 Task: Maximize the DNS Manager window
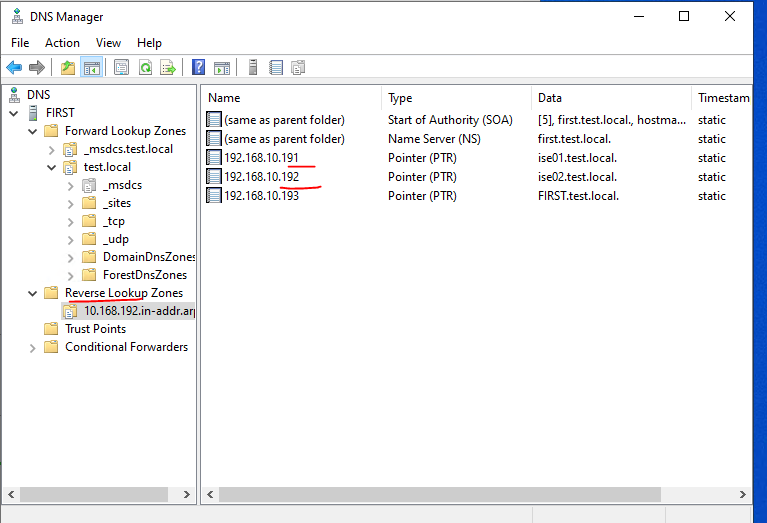click(684, 16)
